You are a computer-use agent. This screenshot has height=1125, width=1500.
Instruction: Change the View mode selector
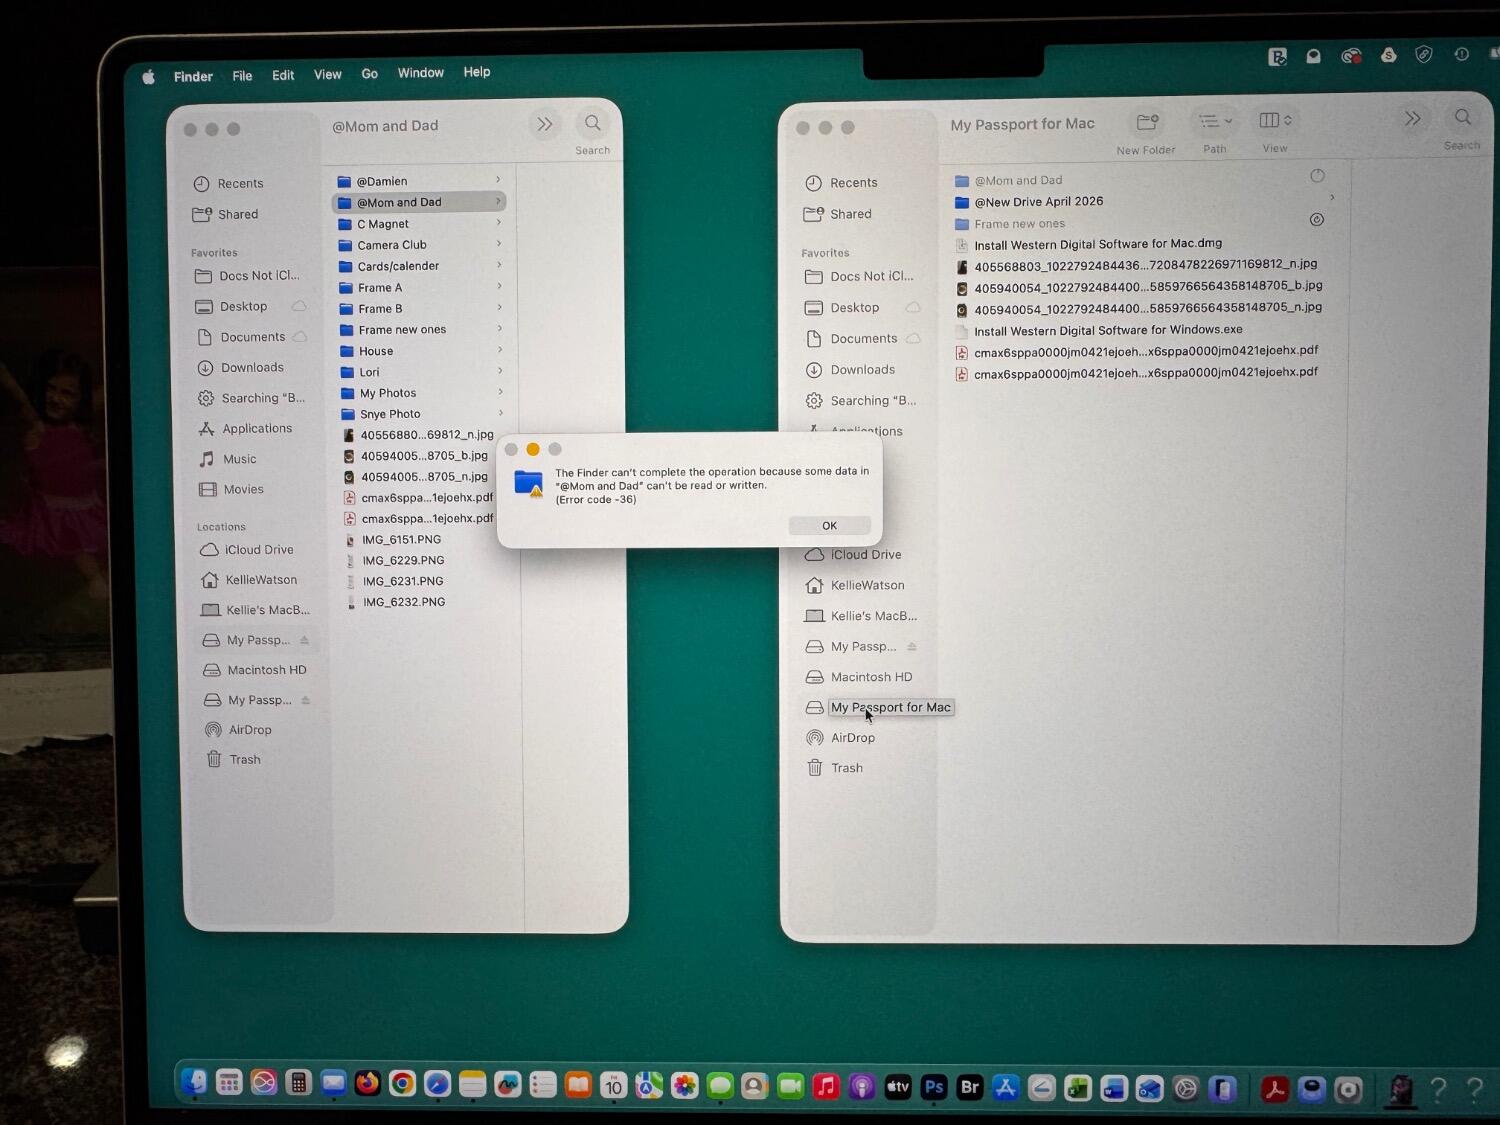click(1275, 121)
